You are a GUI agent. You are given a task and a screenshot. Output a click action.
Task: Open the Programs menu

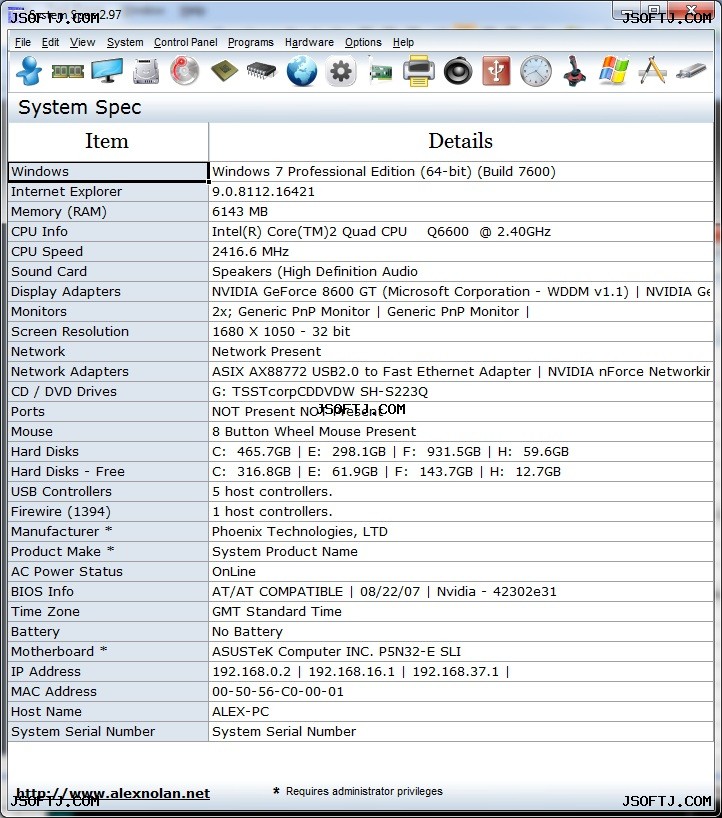(x=250, y=42)
